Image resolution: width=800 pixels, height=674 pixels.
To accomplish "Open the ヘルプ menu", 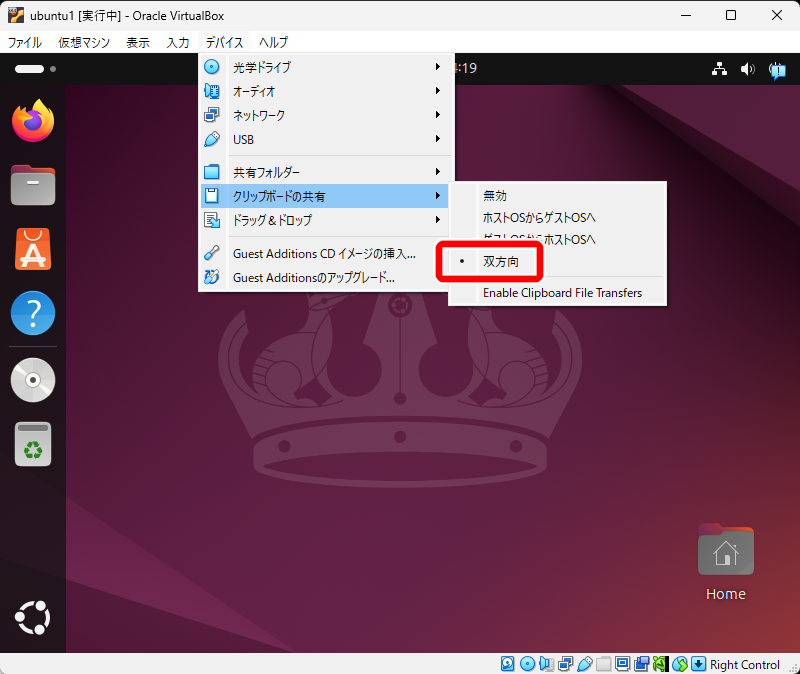I will coord(273,42).
